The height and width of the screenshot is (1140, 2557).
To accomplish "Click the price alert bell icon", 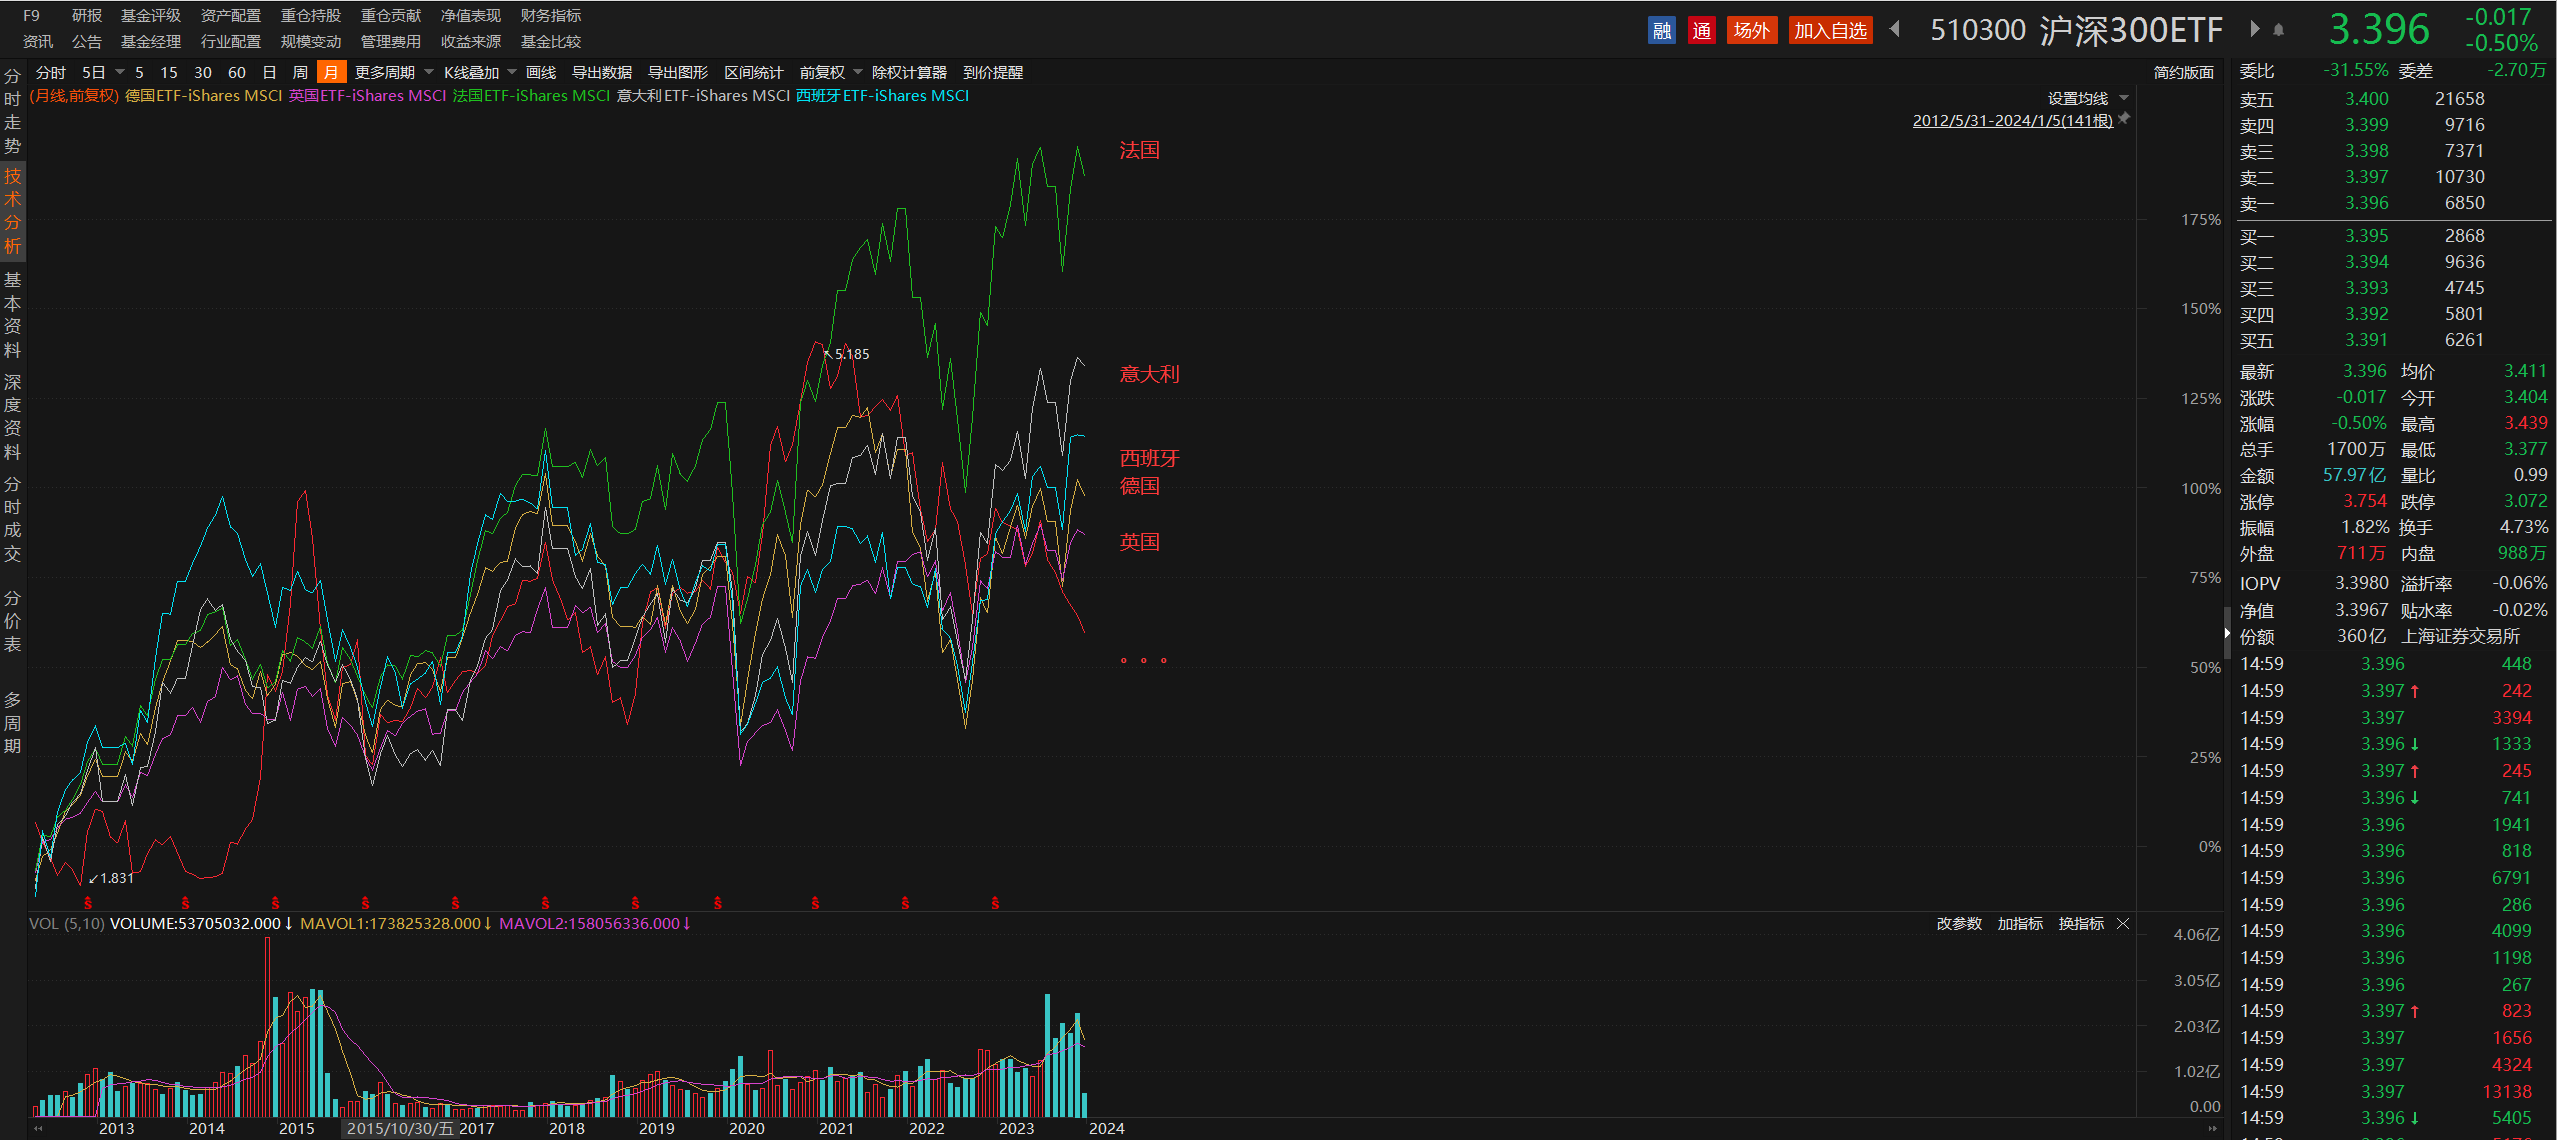I will [2278, 30].
